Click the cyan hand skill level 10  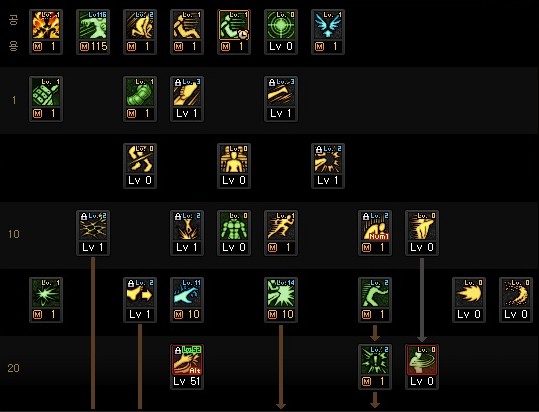click(187, 293)
